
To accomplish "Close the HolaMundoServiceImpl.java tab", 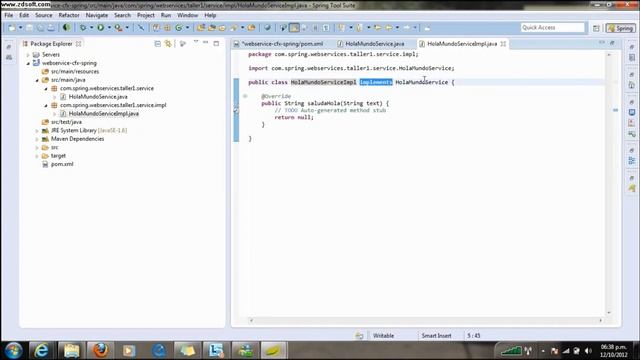I will click(503, 44).
